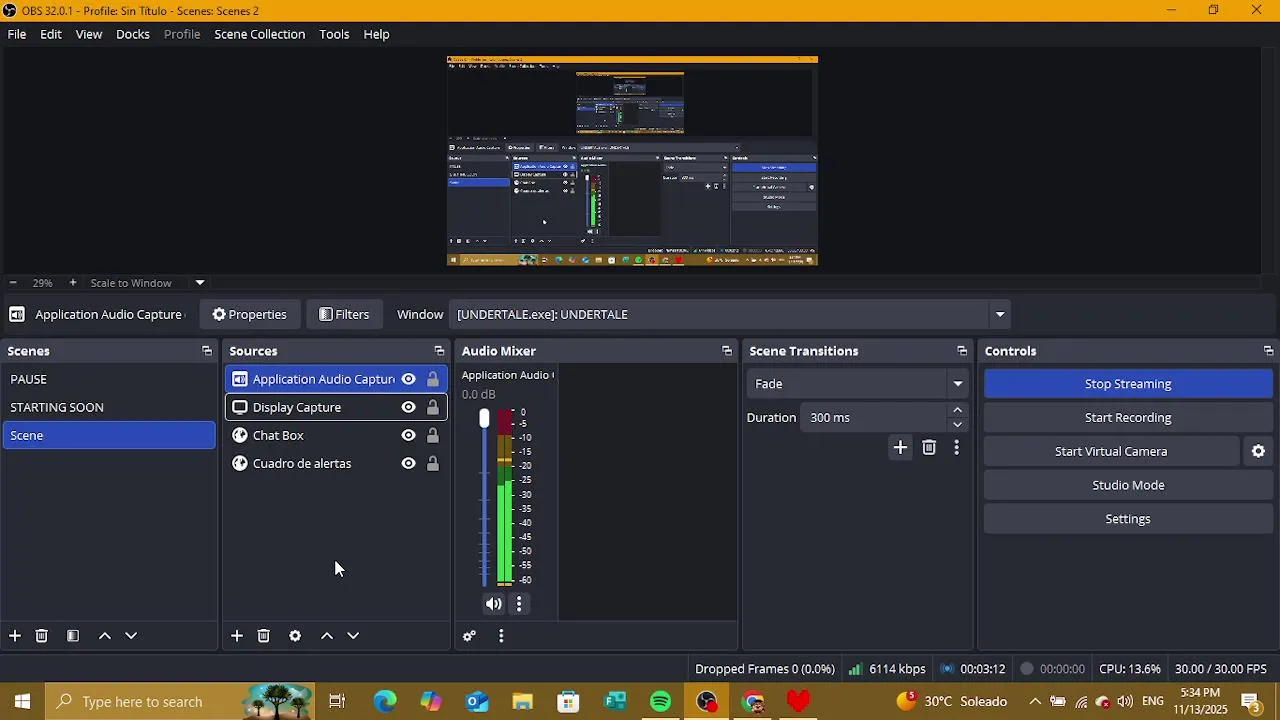This screenshot has height=720, width=1280.
Task: Open source Filters button in toolbar
Action: [x=344, y=315]
